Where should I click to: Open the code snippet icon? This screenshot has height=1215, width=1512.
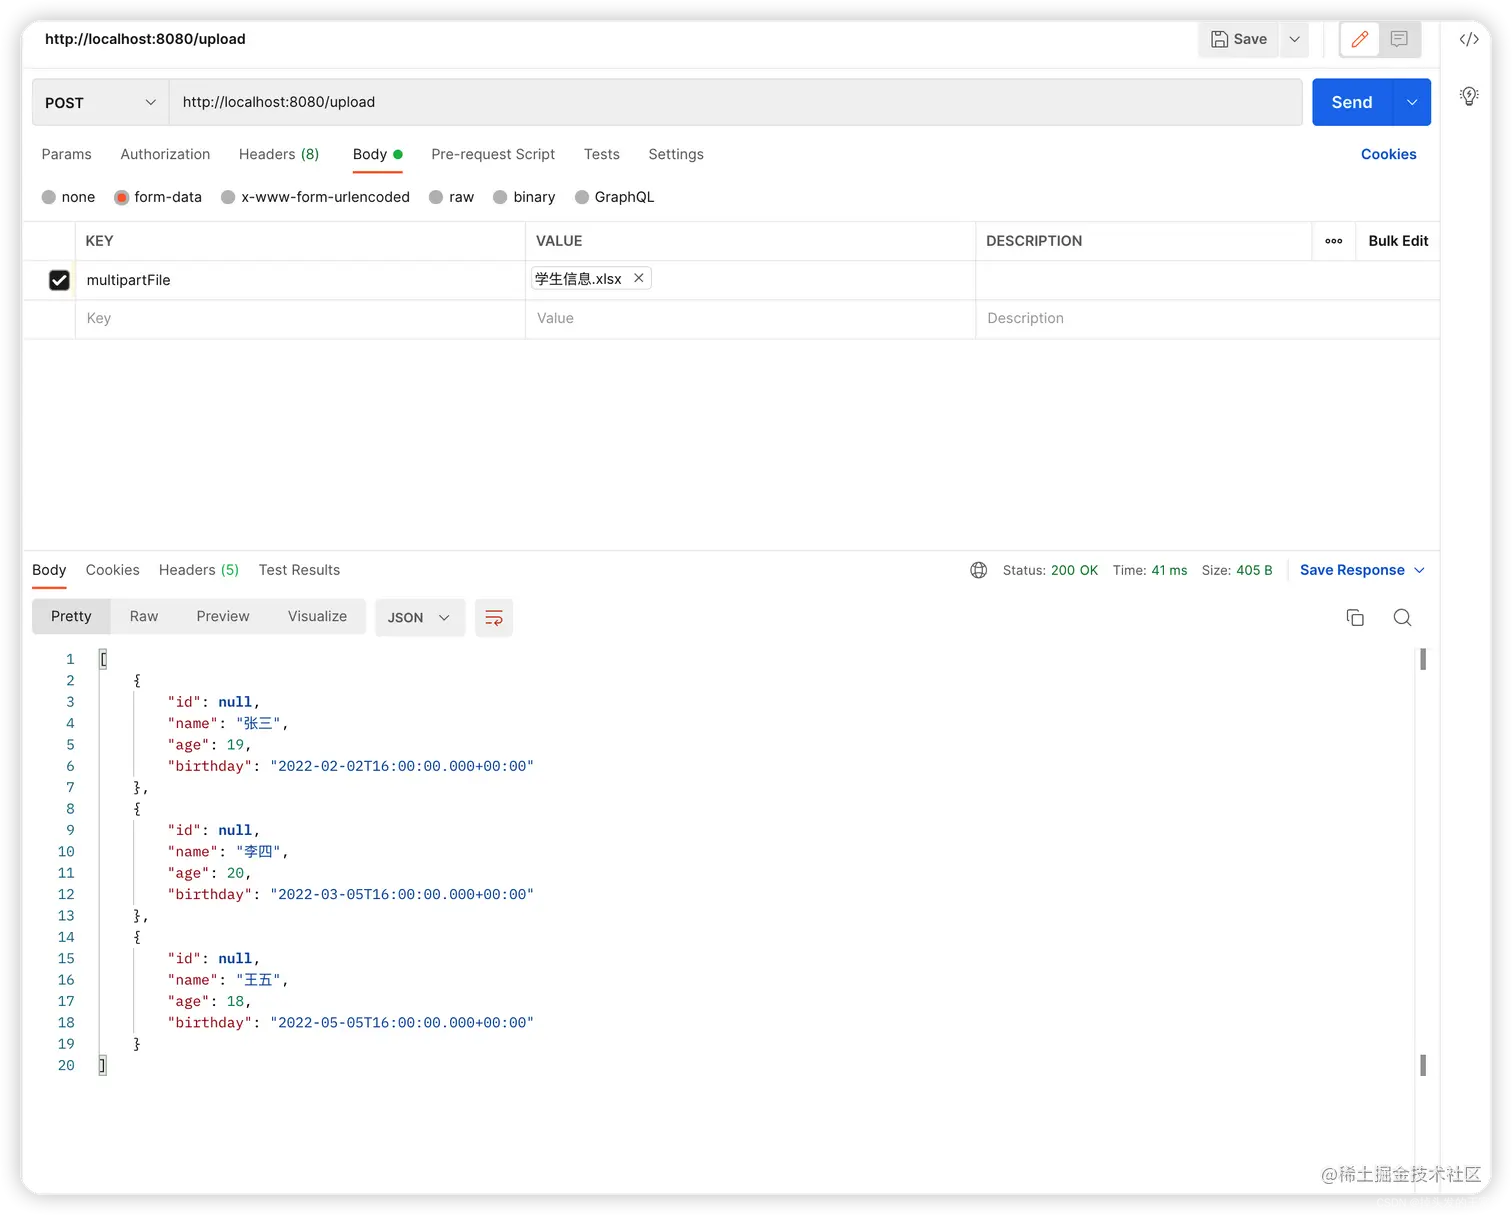point(1469,39)
